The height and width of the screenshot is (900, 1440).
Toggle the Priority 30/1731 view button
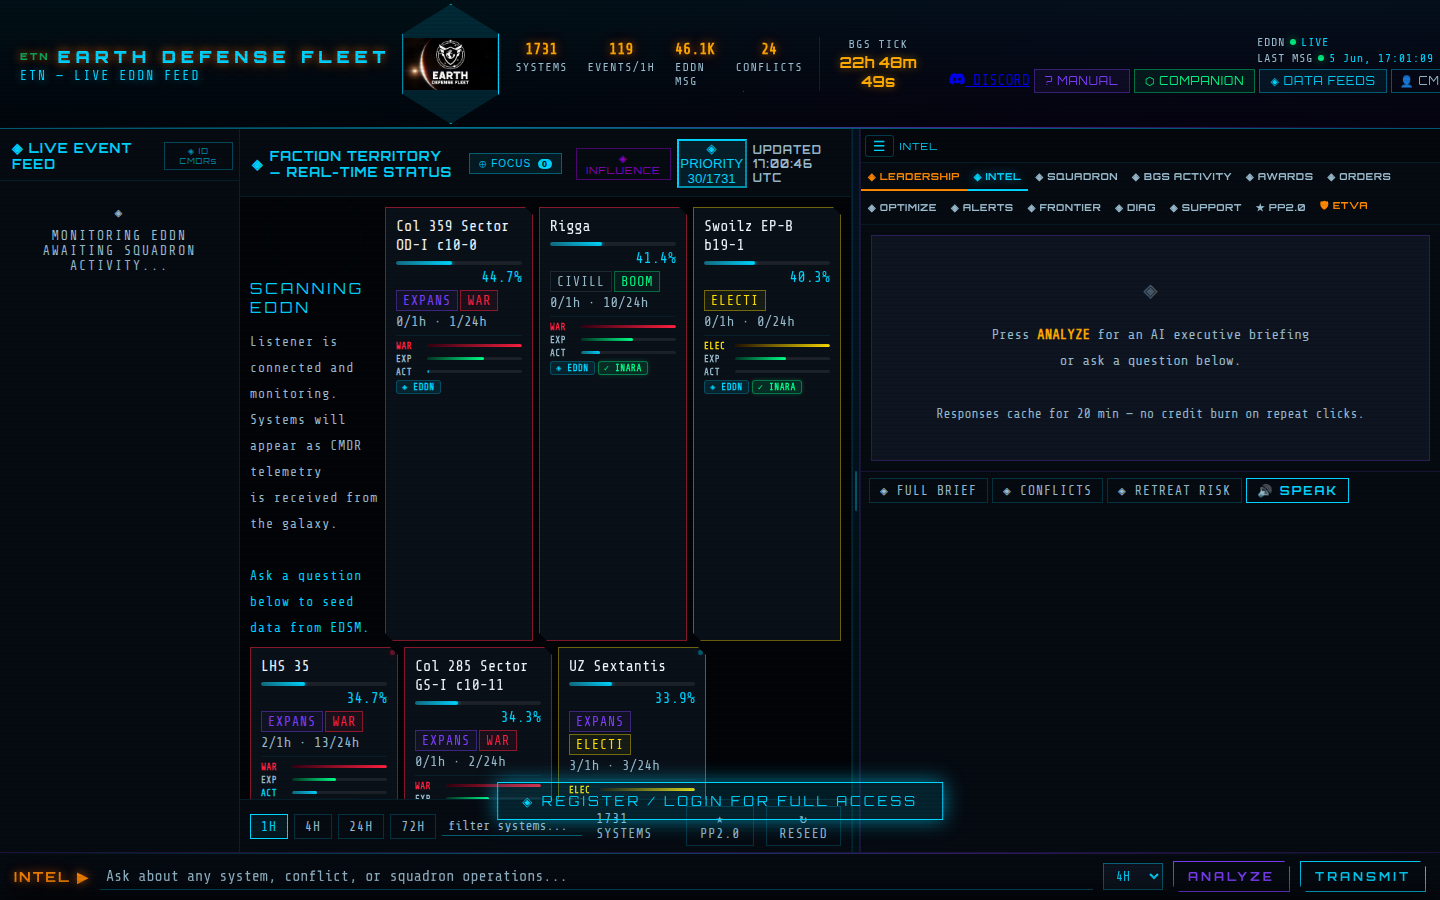[x=711, y=164]
